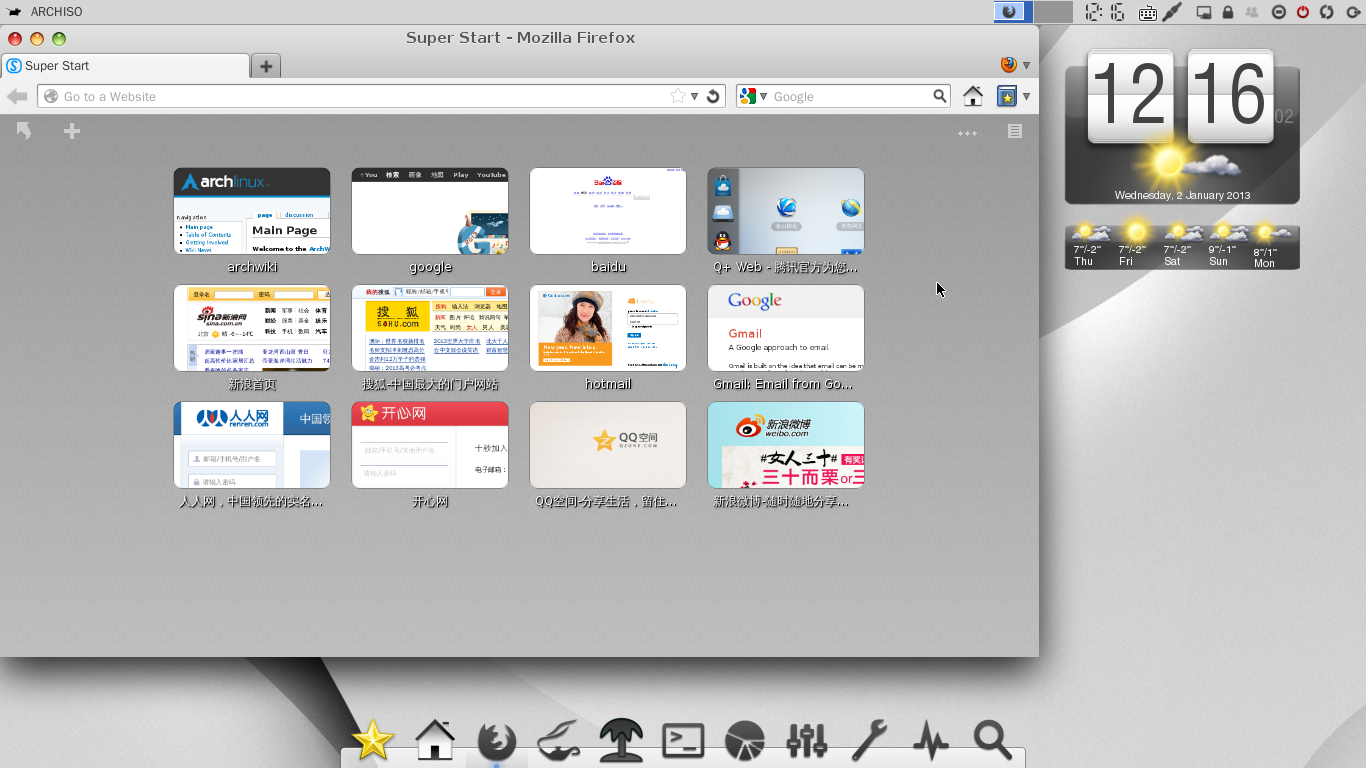Open the mixer sliders dock icon
Viewport: 1366px width, 768px height.
(x=807, y=741)
